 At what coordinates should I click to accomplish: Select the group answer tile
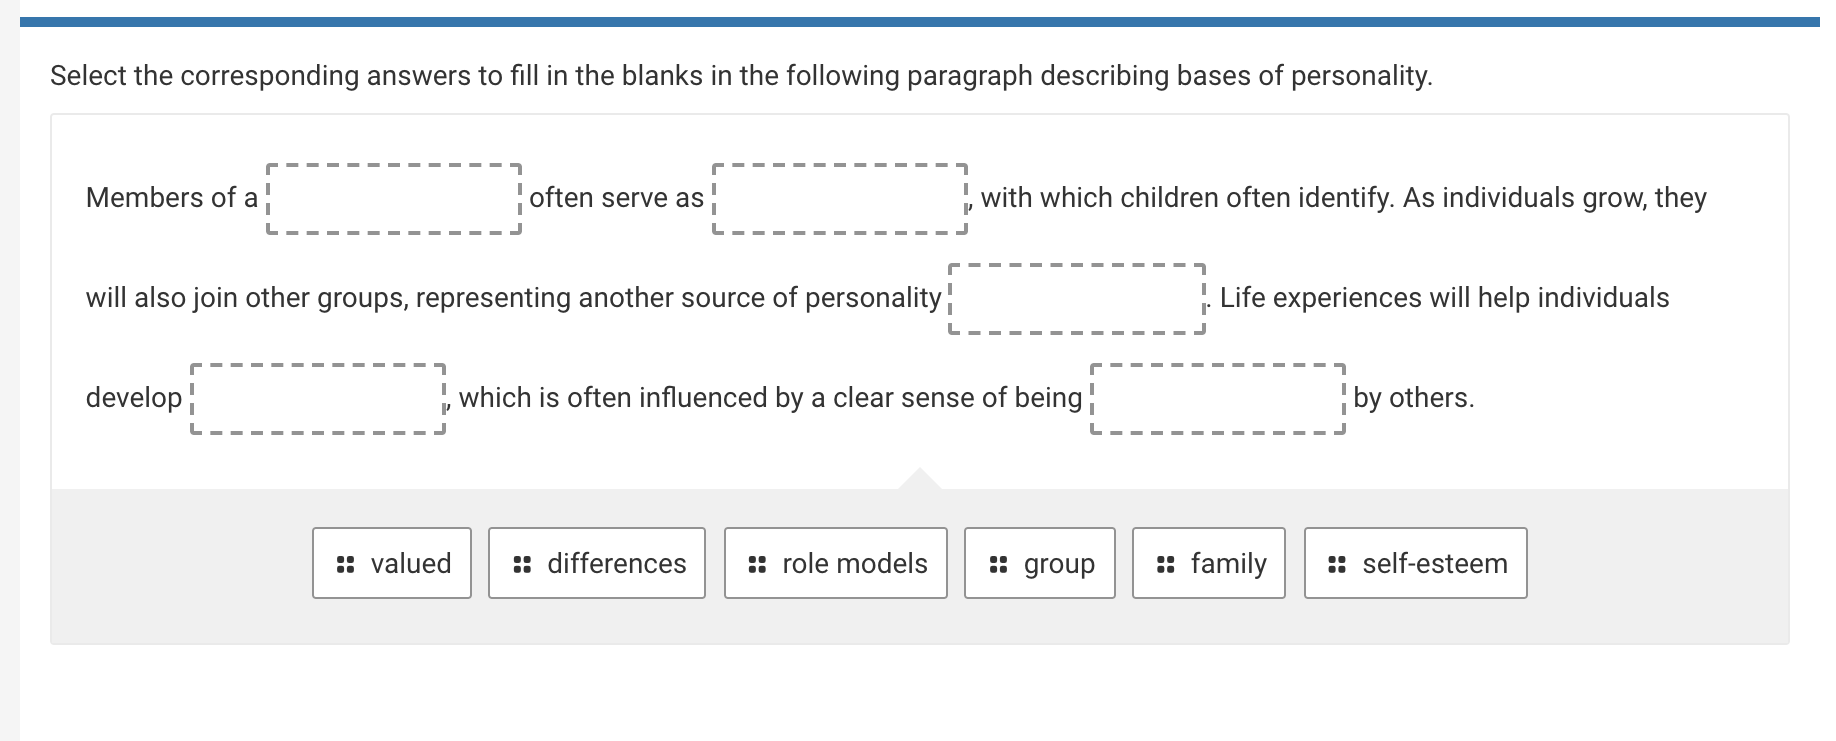click(1040, 563)
